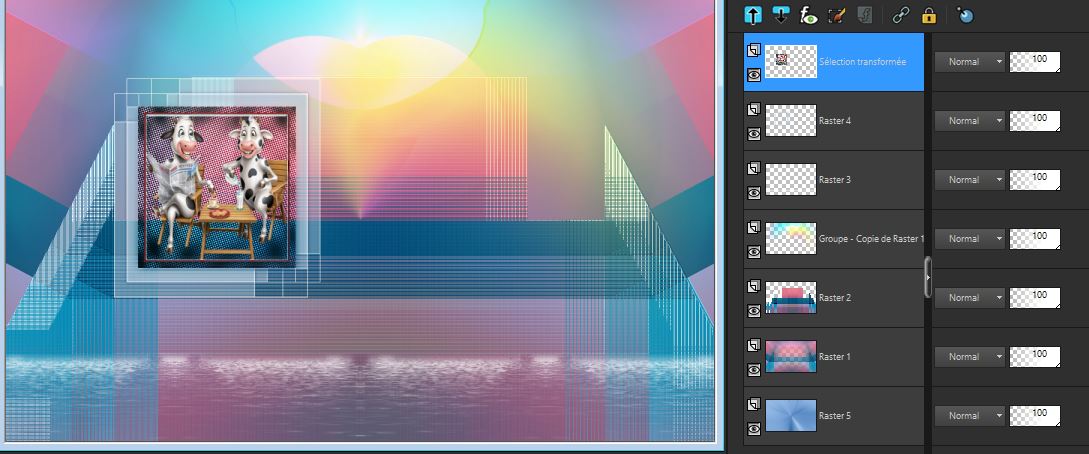
Task: Click 'Groupe - Copie de Raster 1' layer name
Action: pos(872,239)
